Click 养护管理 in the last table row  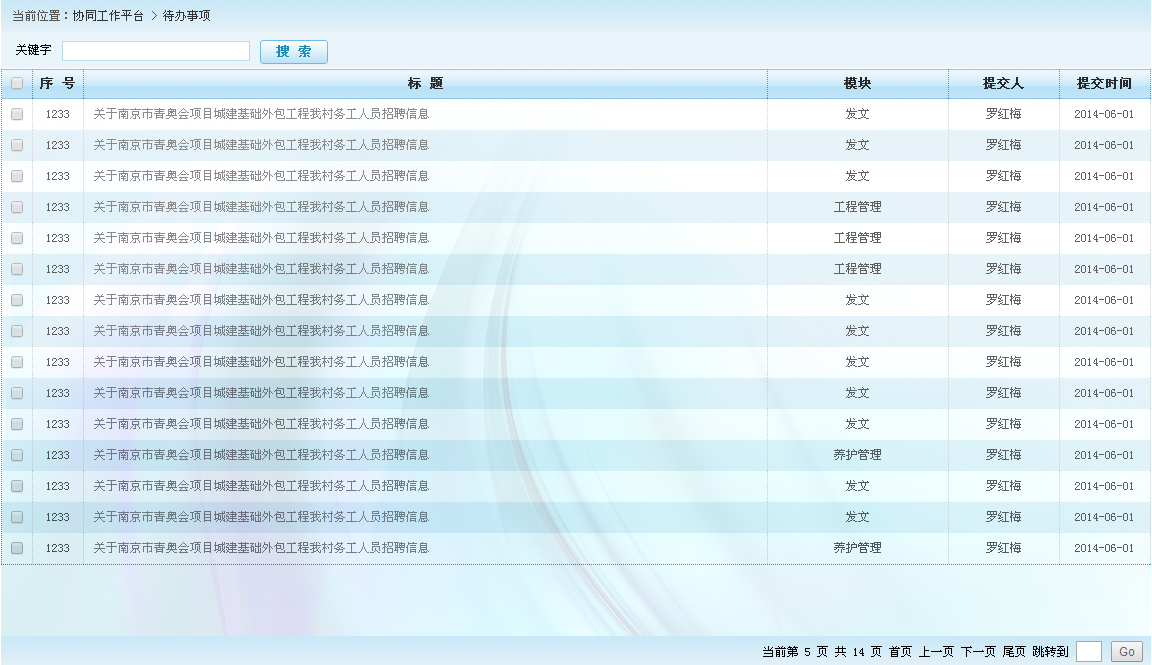pyautogui.click(x=857, y=548)
